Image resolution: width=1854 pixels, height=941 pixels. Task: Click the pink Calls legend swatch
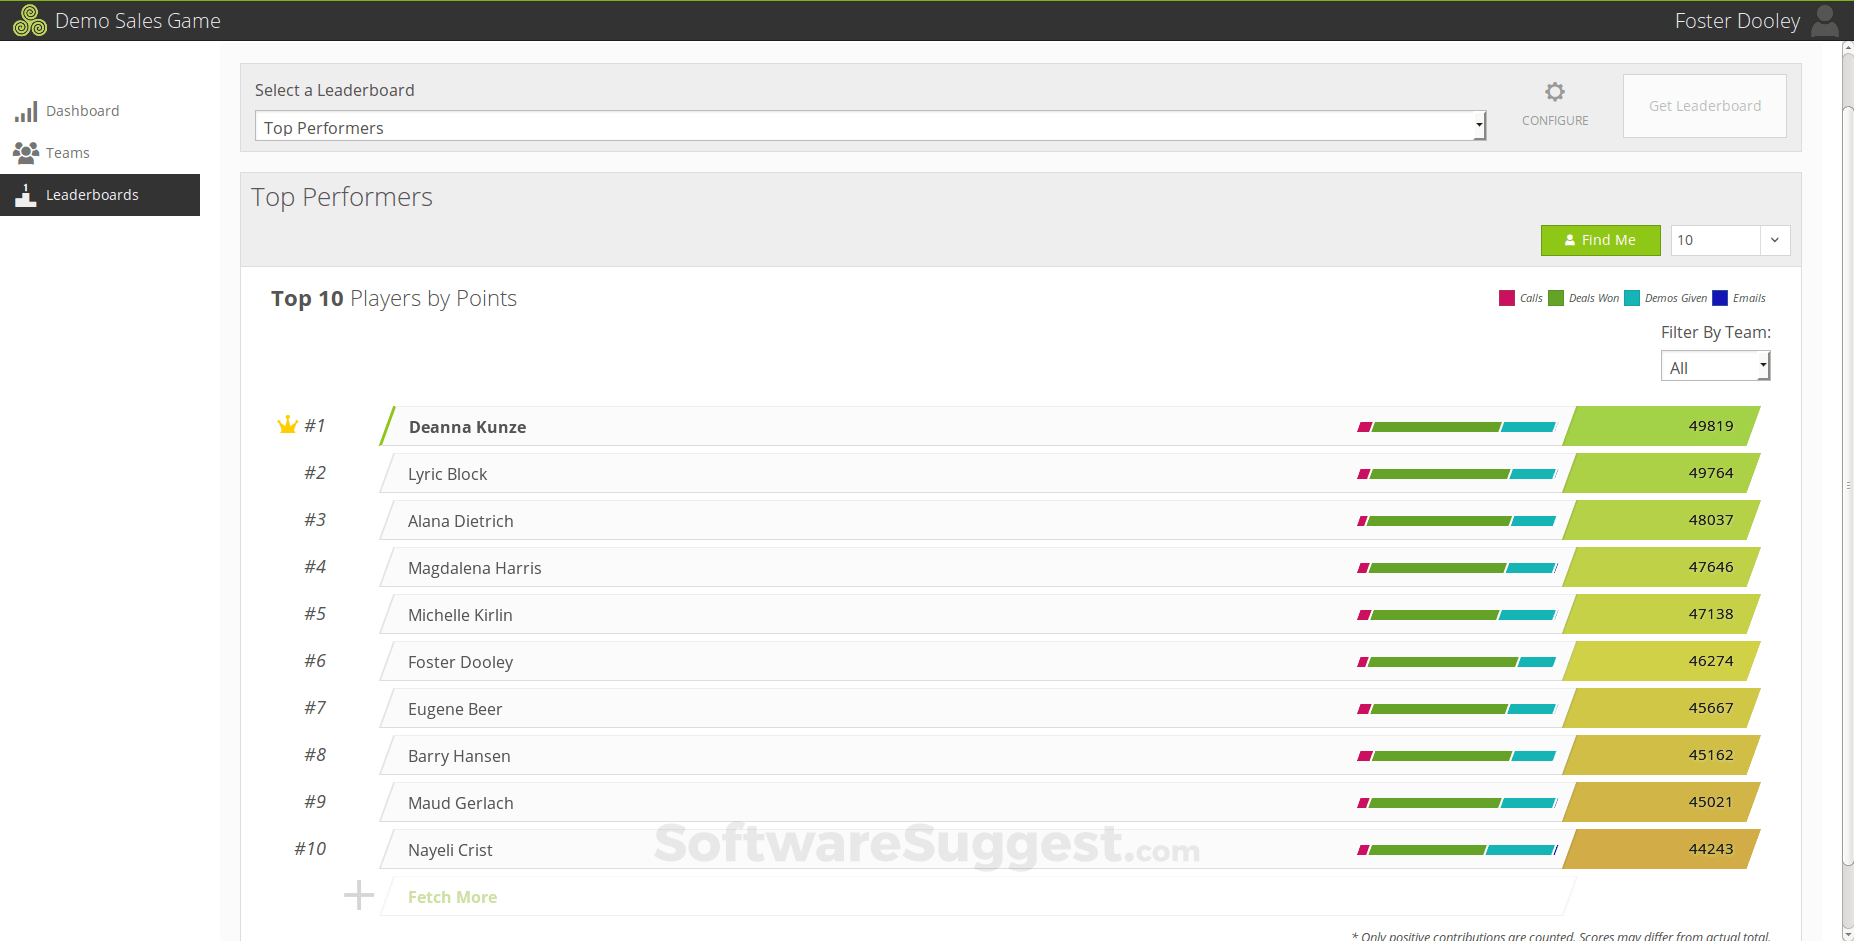(x=1507, y=298)
